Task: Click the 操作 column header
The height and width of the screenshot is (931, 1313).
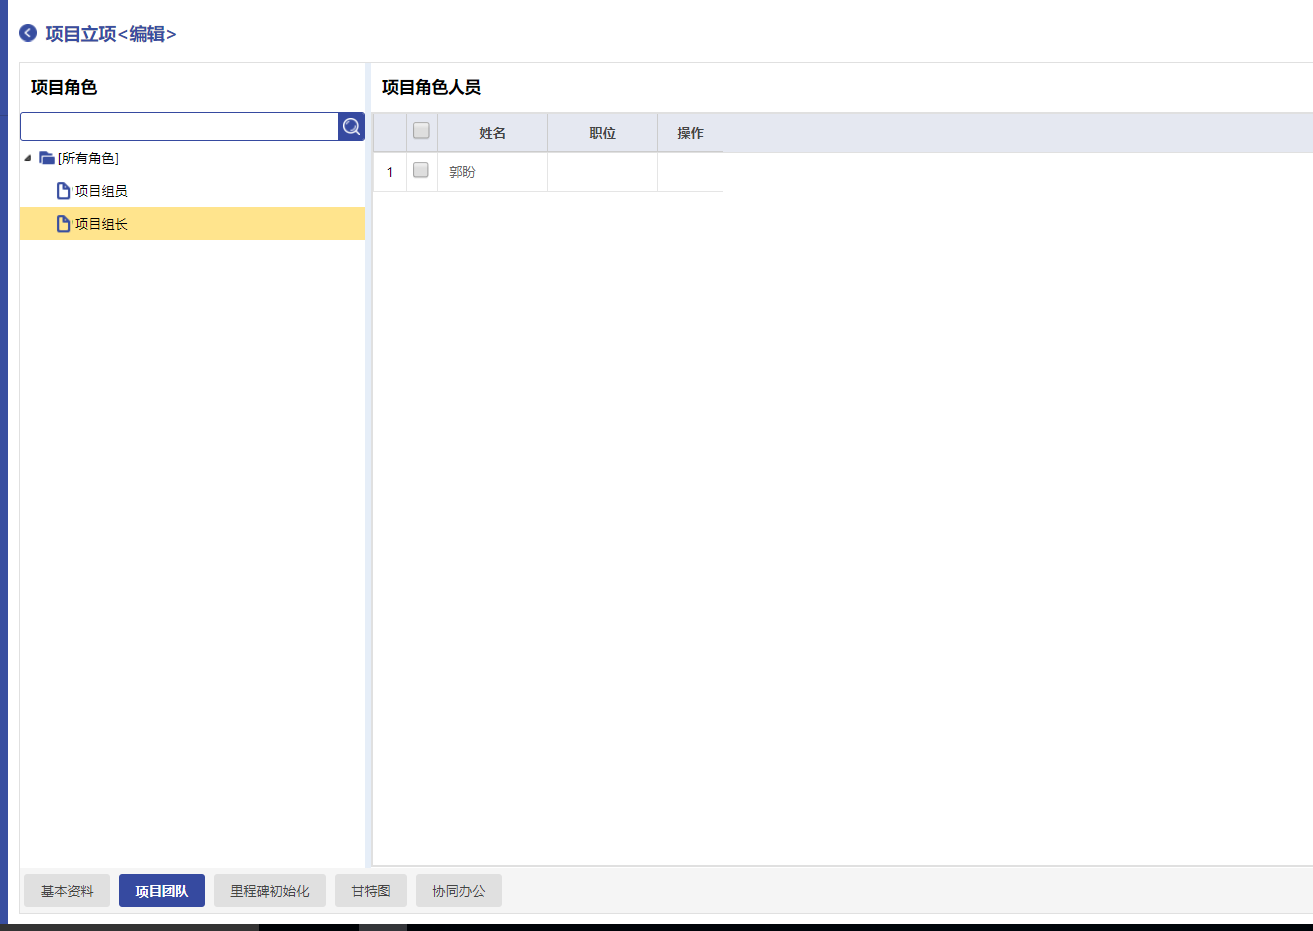Action: coord(690,133)
